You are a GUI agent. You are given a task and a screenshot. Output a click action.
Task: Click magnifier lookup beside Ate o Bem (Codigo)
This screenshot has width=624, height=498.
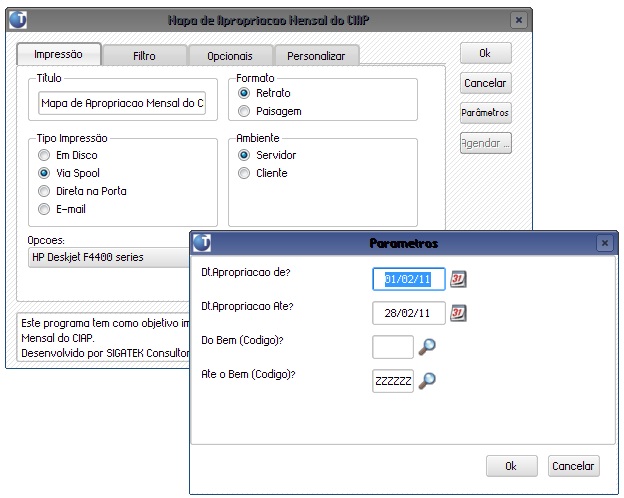[x=427, y=381]
